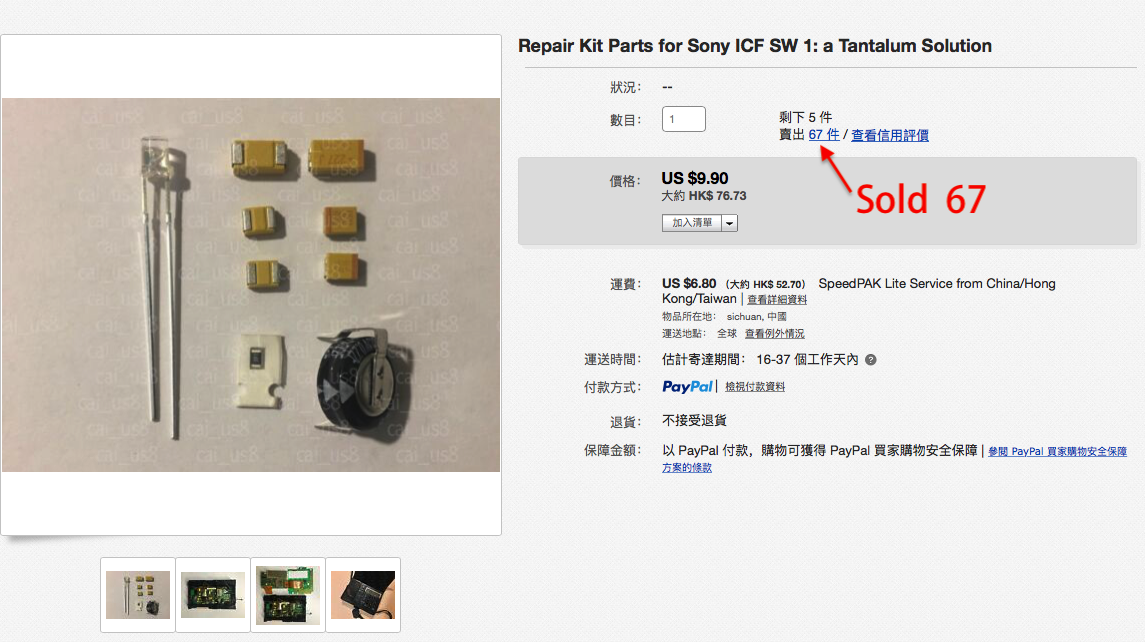Select the fourth thumbnail showing the radio
The width and height of the screenshot is (1145, 642).
(363, 595)
